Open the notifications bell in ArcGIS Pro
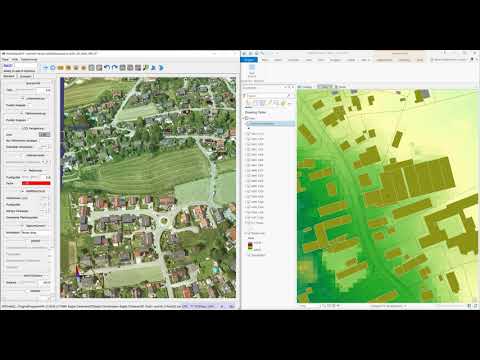Image resolution: width=480 pixels, height=360 pixels. point(472,60)
